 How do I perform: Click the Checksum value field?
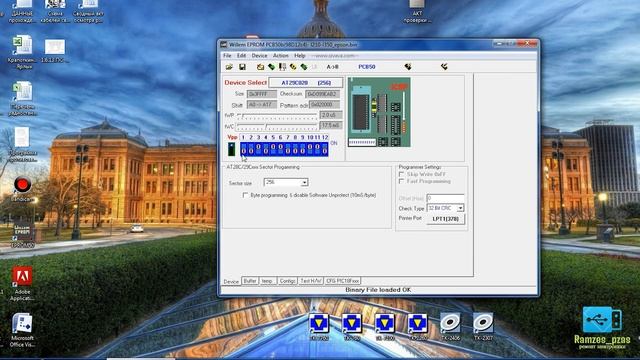coord(322,94)
